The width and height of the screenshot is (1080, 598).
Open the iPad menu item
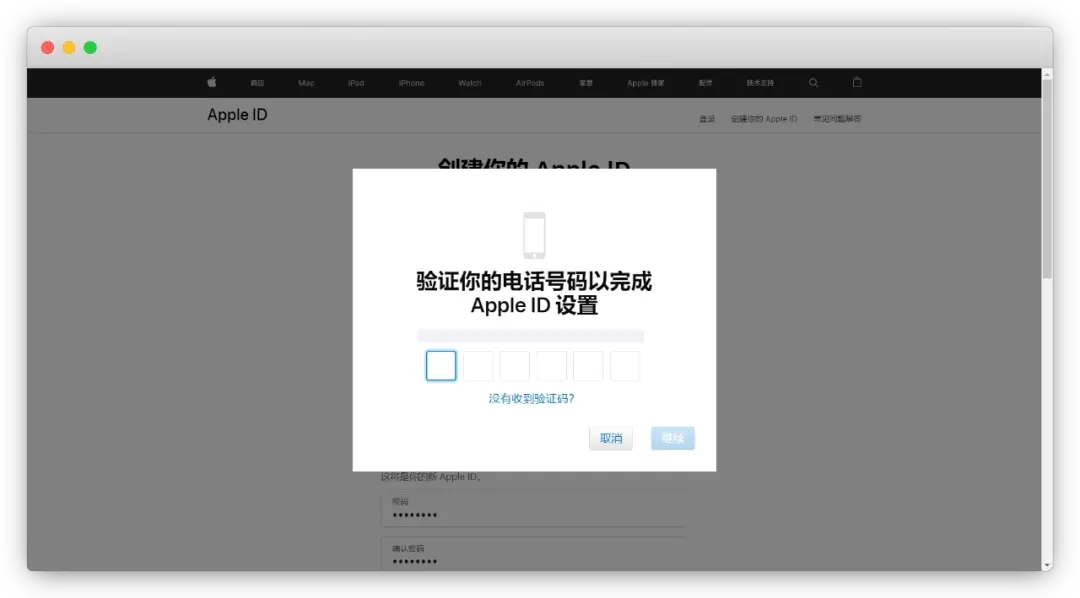[355, 83]
